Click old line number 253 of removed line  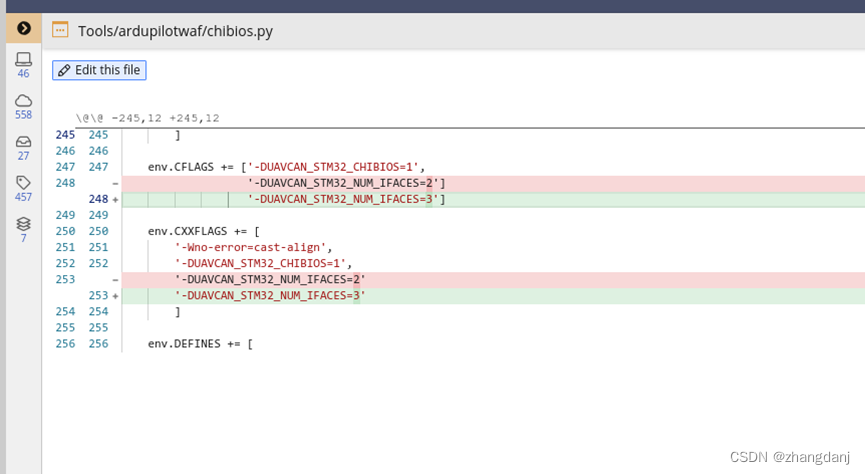pyautogui.click(x=65, y=280)
